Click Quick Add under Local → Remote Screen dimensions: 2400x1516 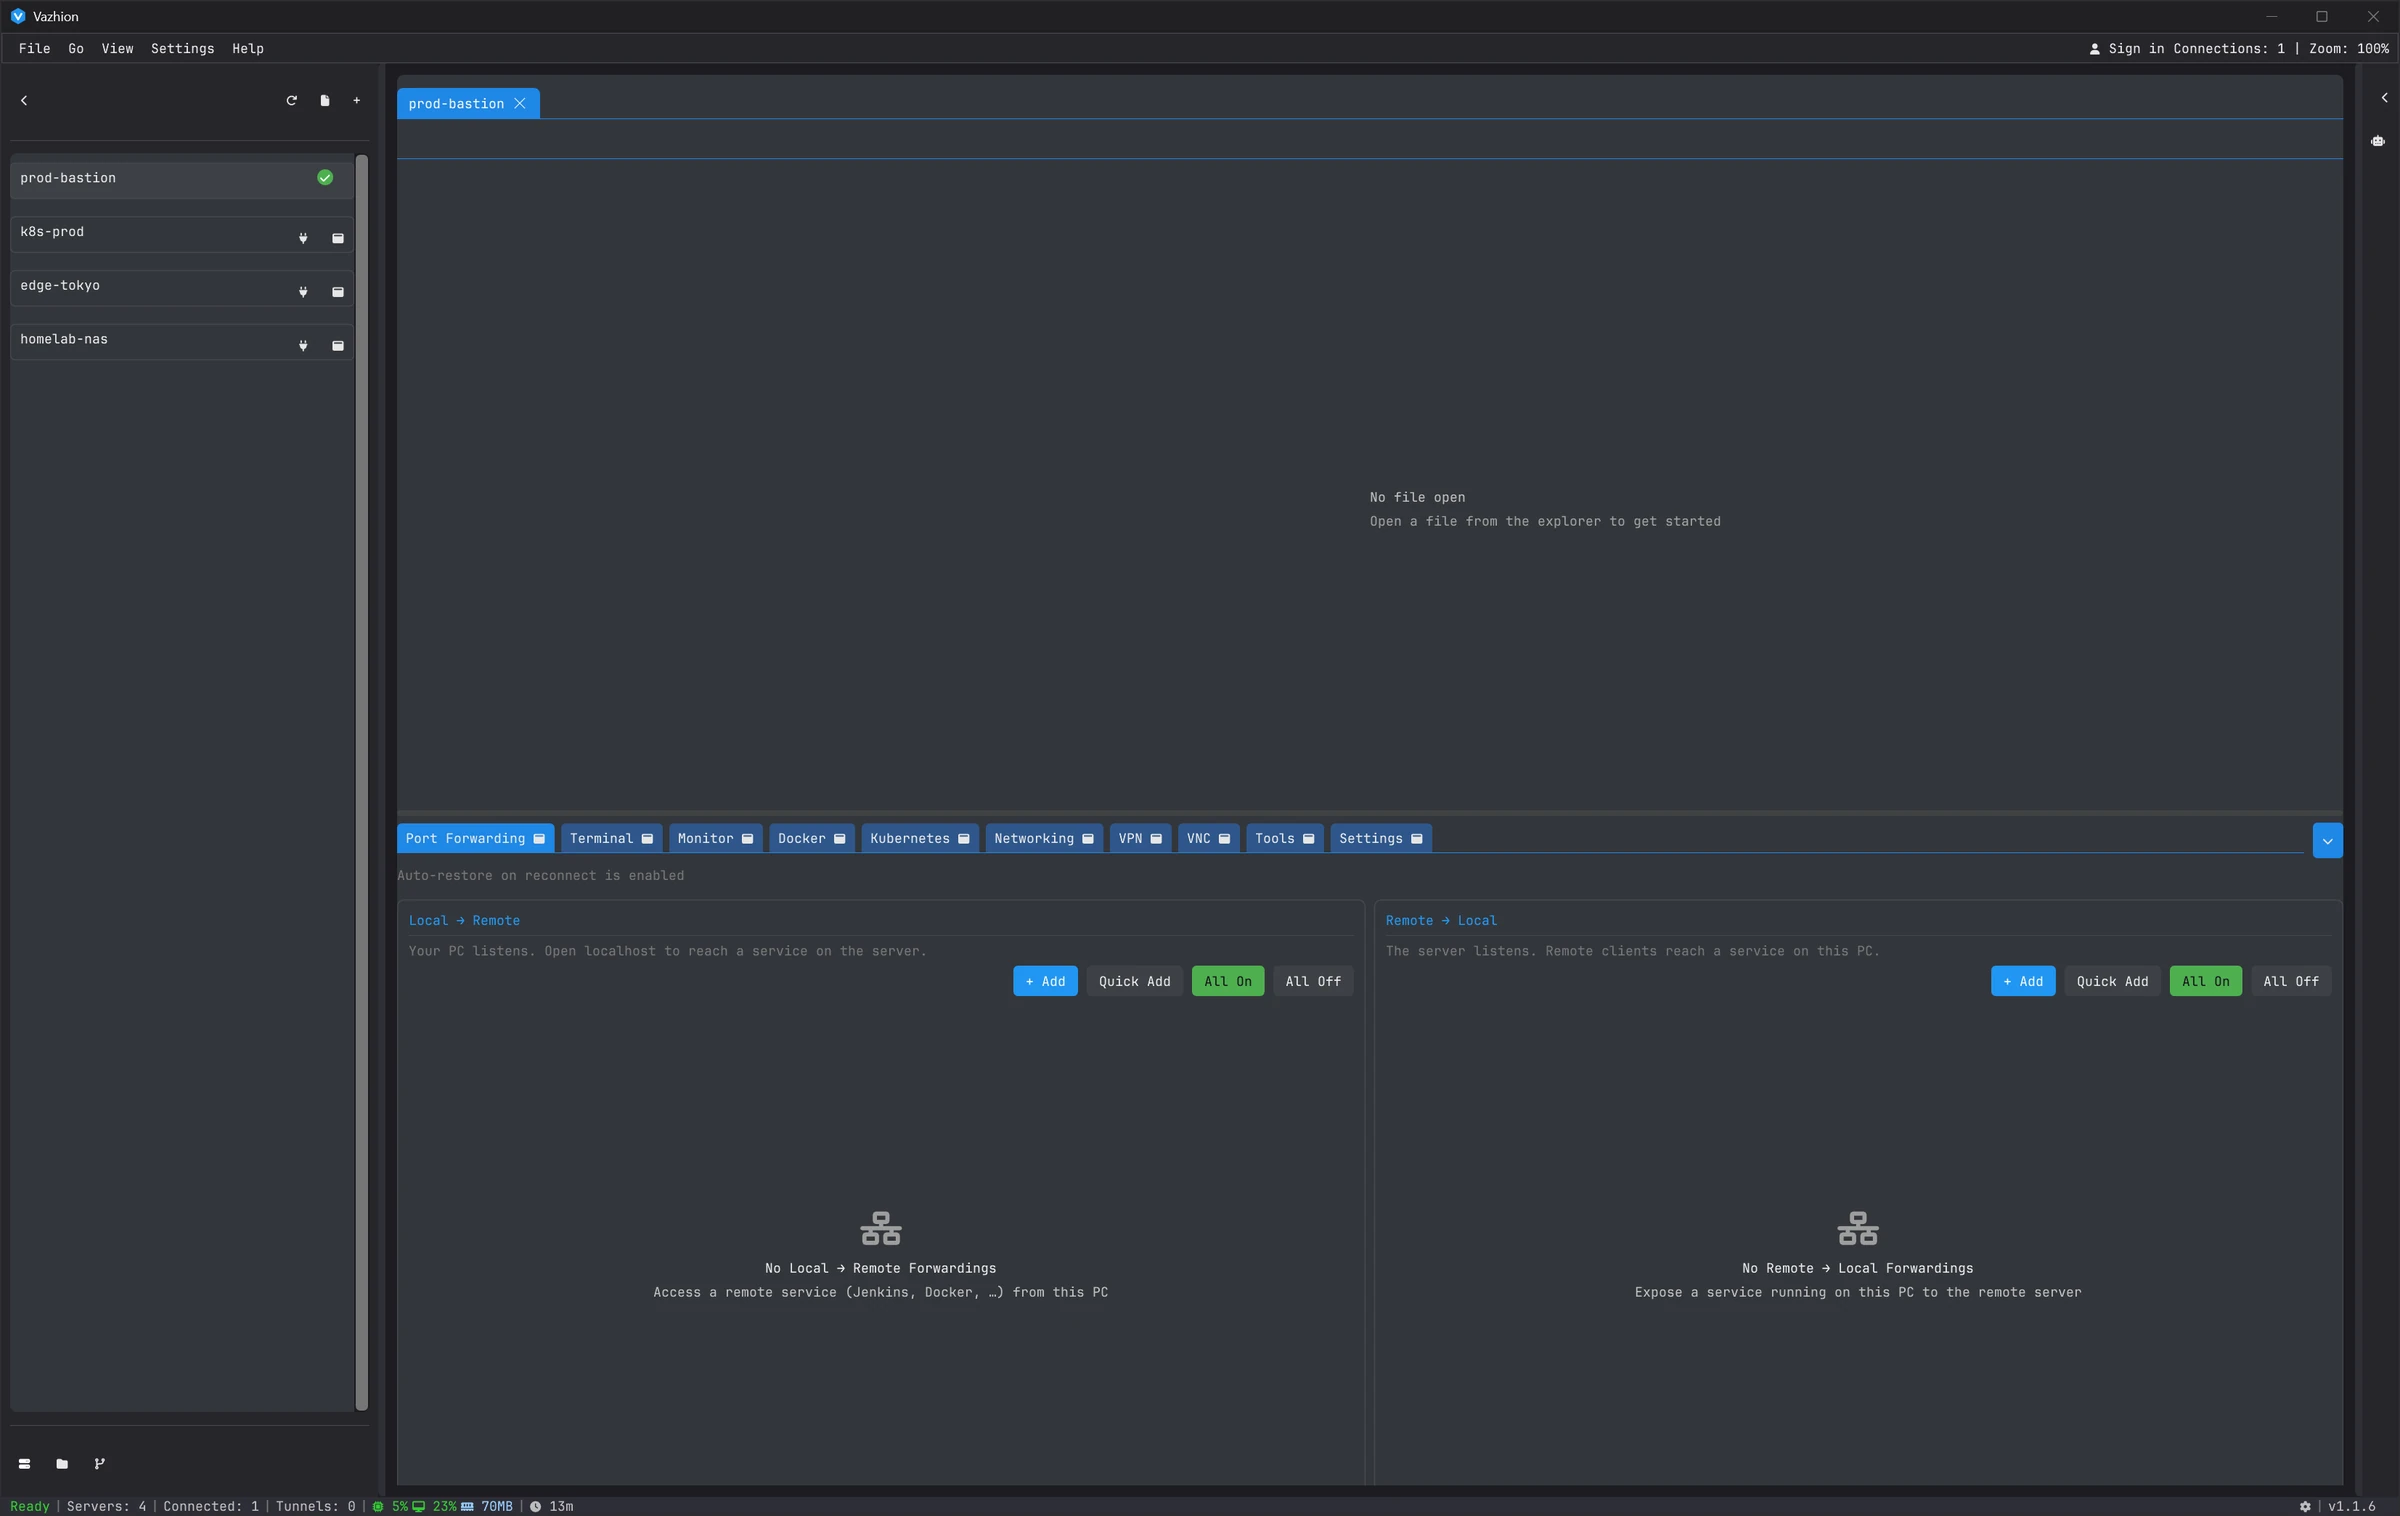[1134, 981]
